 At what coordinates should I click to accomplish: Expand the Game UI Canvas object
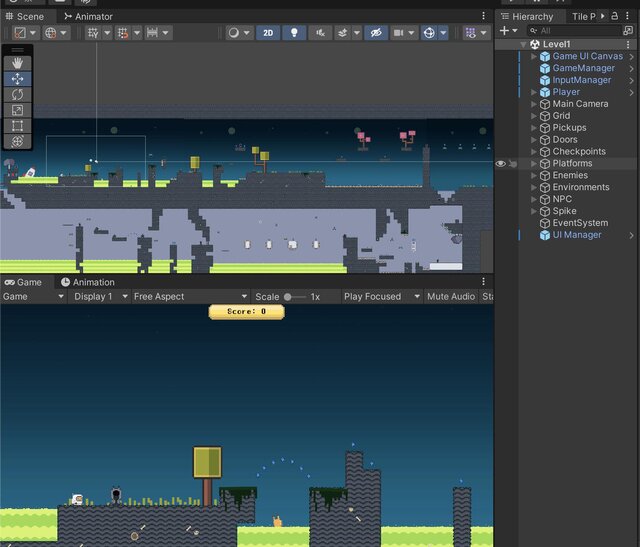click(x=533, y=56)
